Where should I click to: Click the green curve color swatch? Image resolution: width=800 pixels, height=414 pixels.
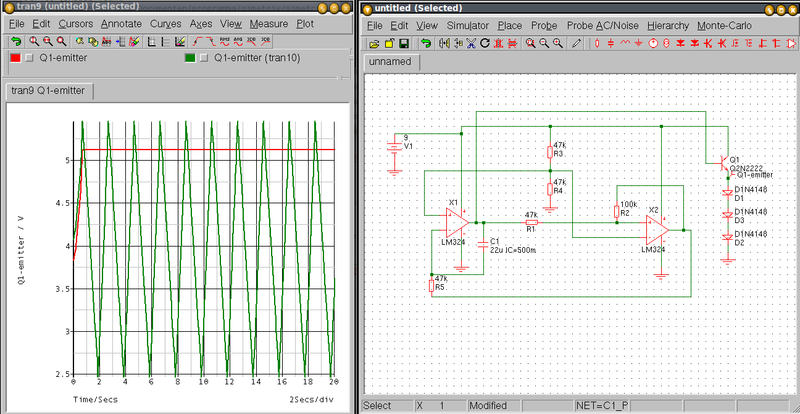point(190,59)
